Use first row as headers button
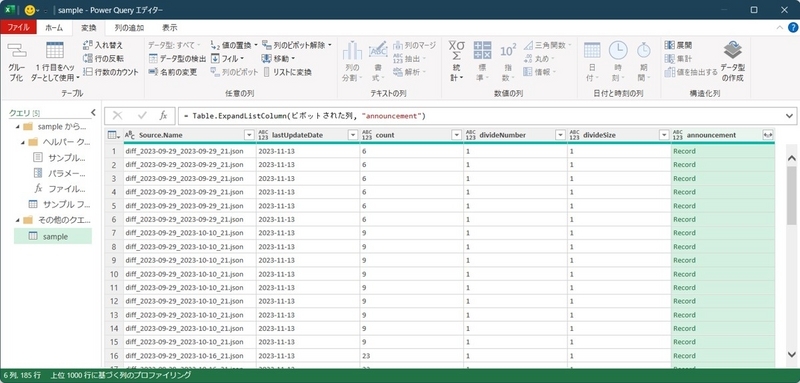The image size is (800, 383). coord(55,62)
